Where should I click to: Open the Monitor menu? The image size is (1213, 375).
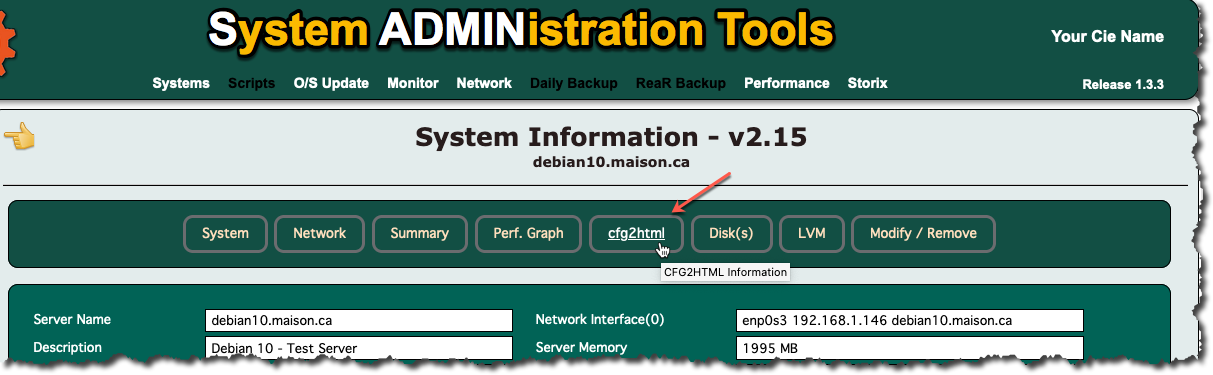[x=413, y=83]
